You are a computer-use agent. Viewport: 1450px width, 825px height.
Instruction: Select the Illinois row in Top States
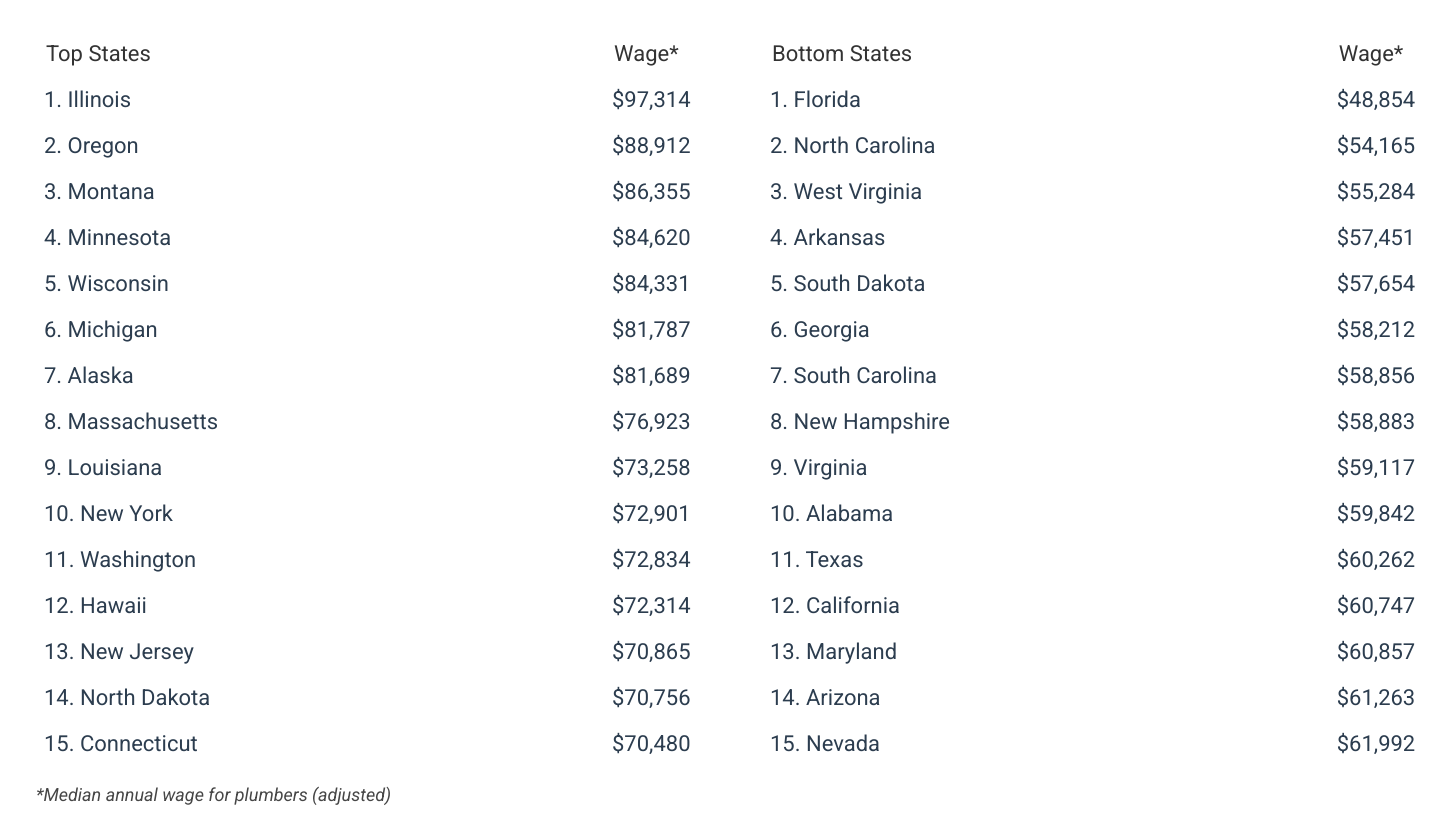[x=88, y=100]
